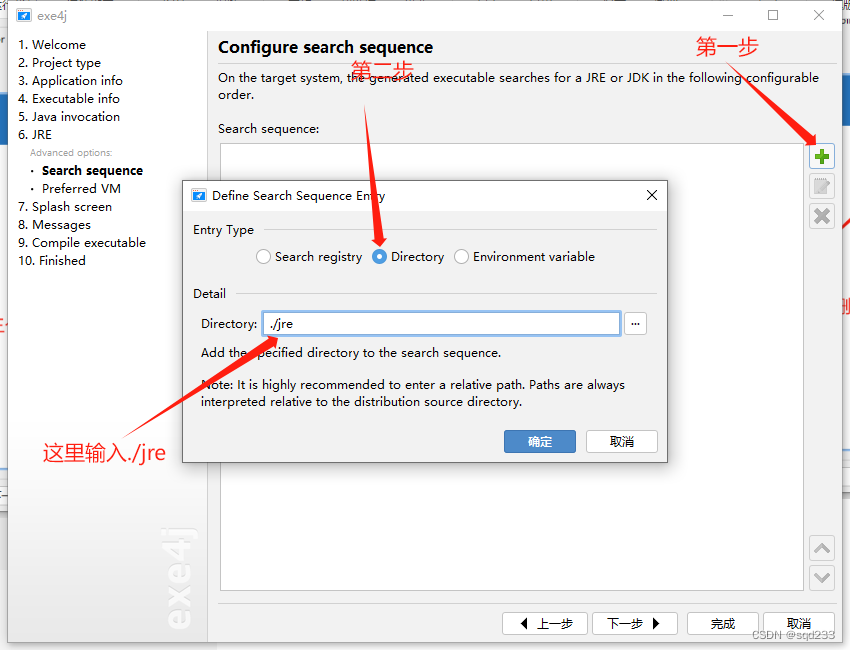Click the green plus add-entry icon
This screenshot has height=650, width=850.
tap(821, 157)
